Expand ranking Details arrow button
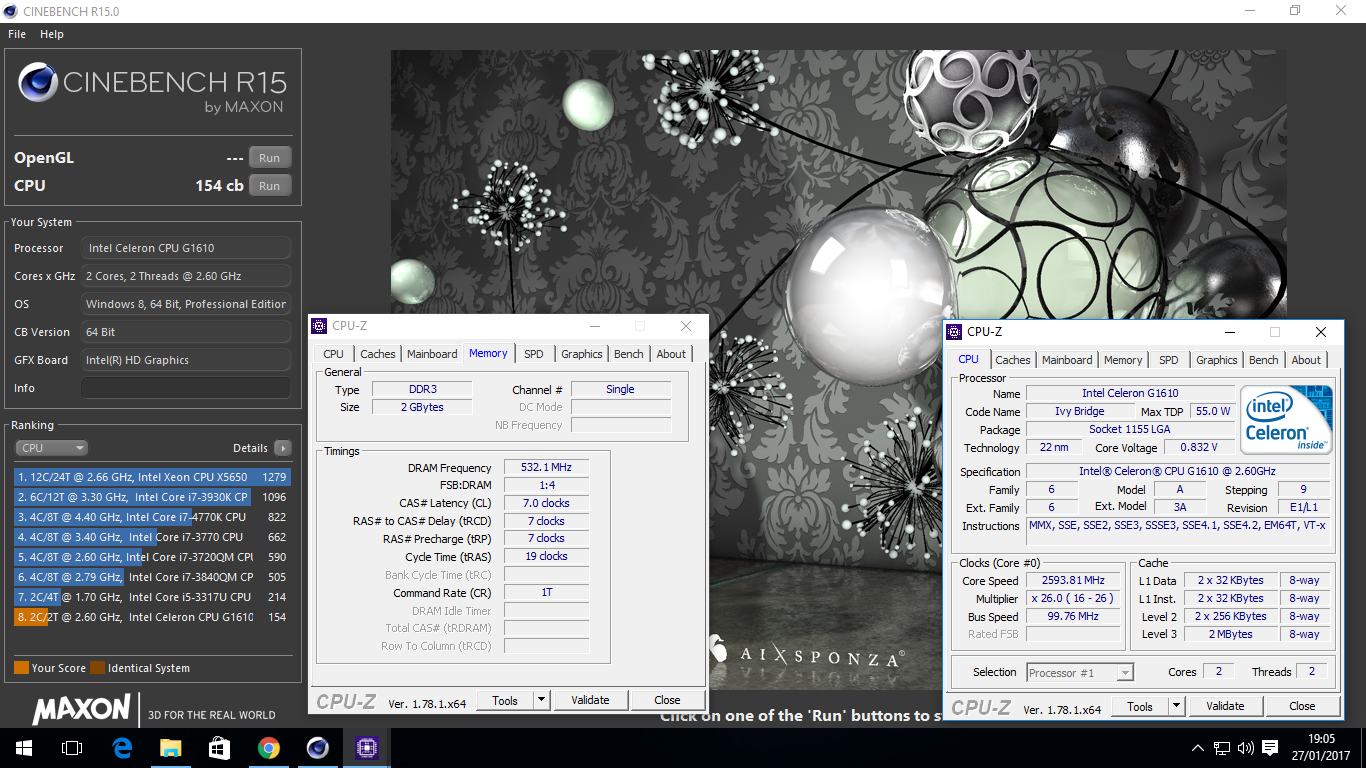The height and width of the screenshot is (768, 1366). point(283,448)
